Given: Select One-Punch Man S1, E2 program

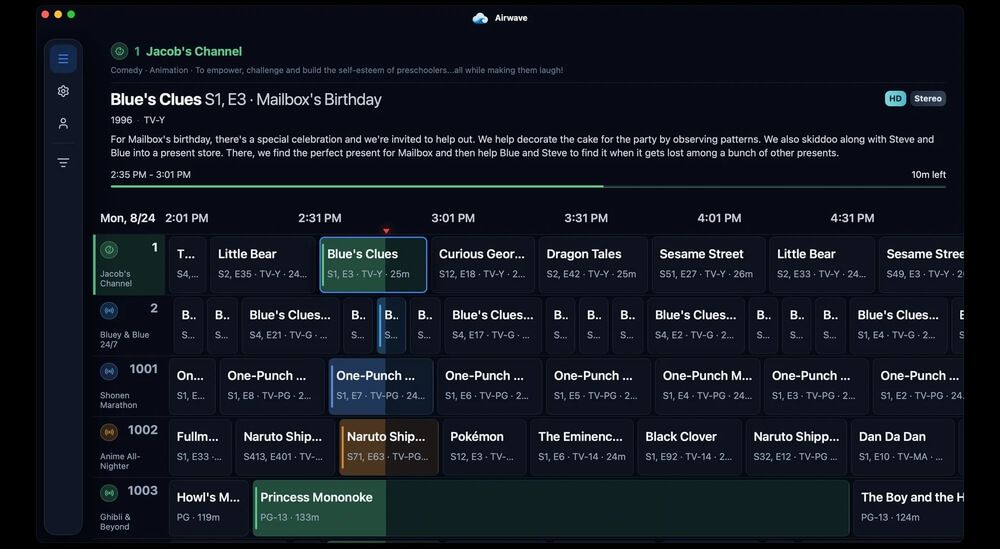Looking at the screenshot, I should pos(918,386).
